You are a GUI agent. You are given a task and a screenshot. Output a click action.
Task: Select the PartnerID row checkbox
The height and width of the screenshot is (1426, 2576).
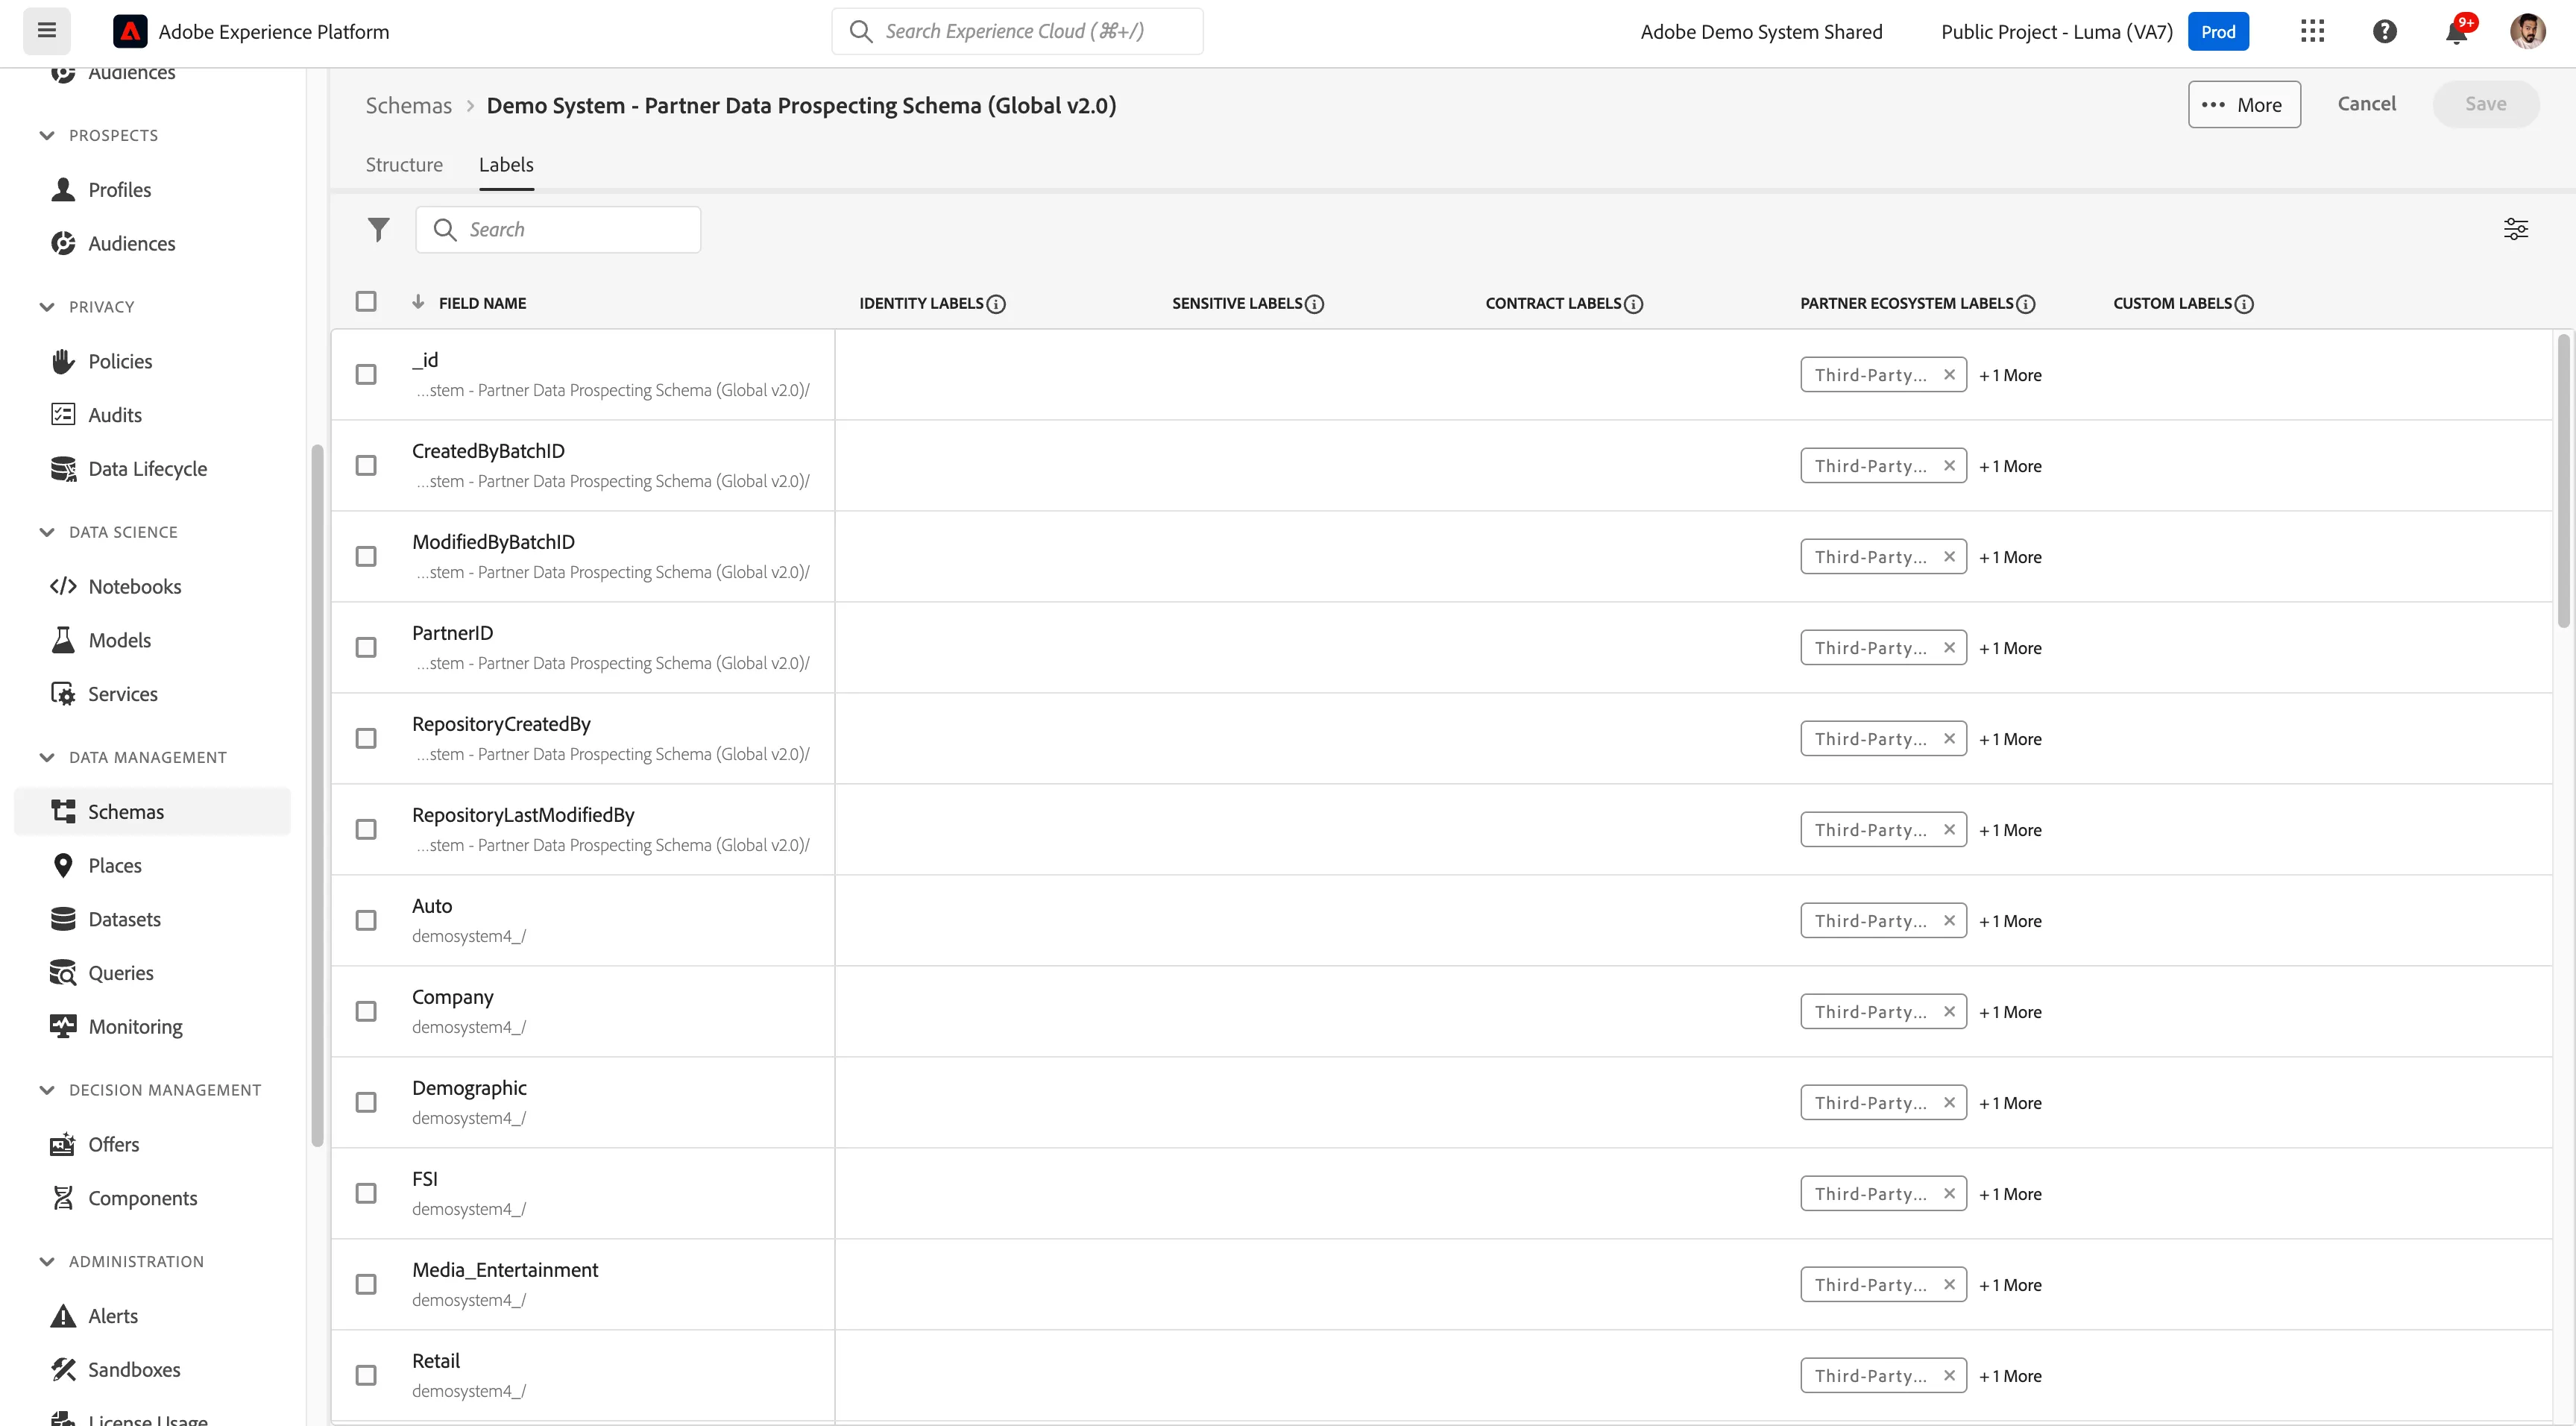(x=366, y=647)
